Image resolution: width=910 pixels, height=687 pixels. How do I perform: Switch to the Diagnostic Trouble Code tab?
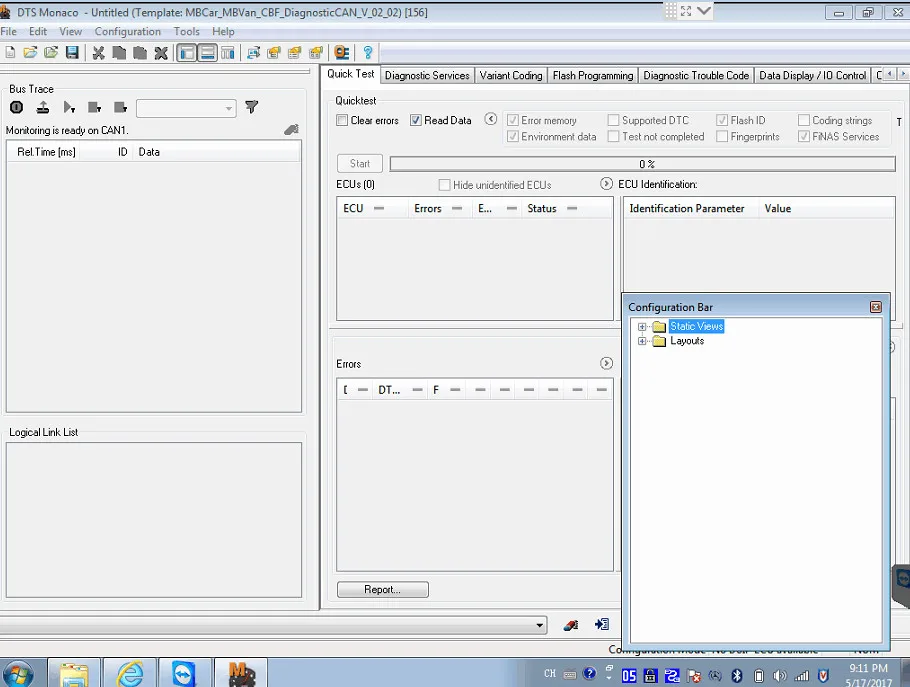(696, 75)
